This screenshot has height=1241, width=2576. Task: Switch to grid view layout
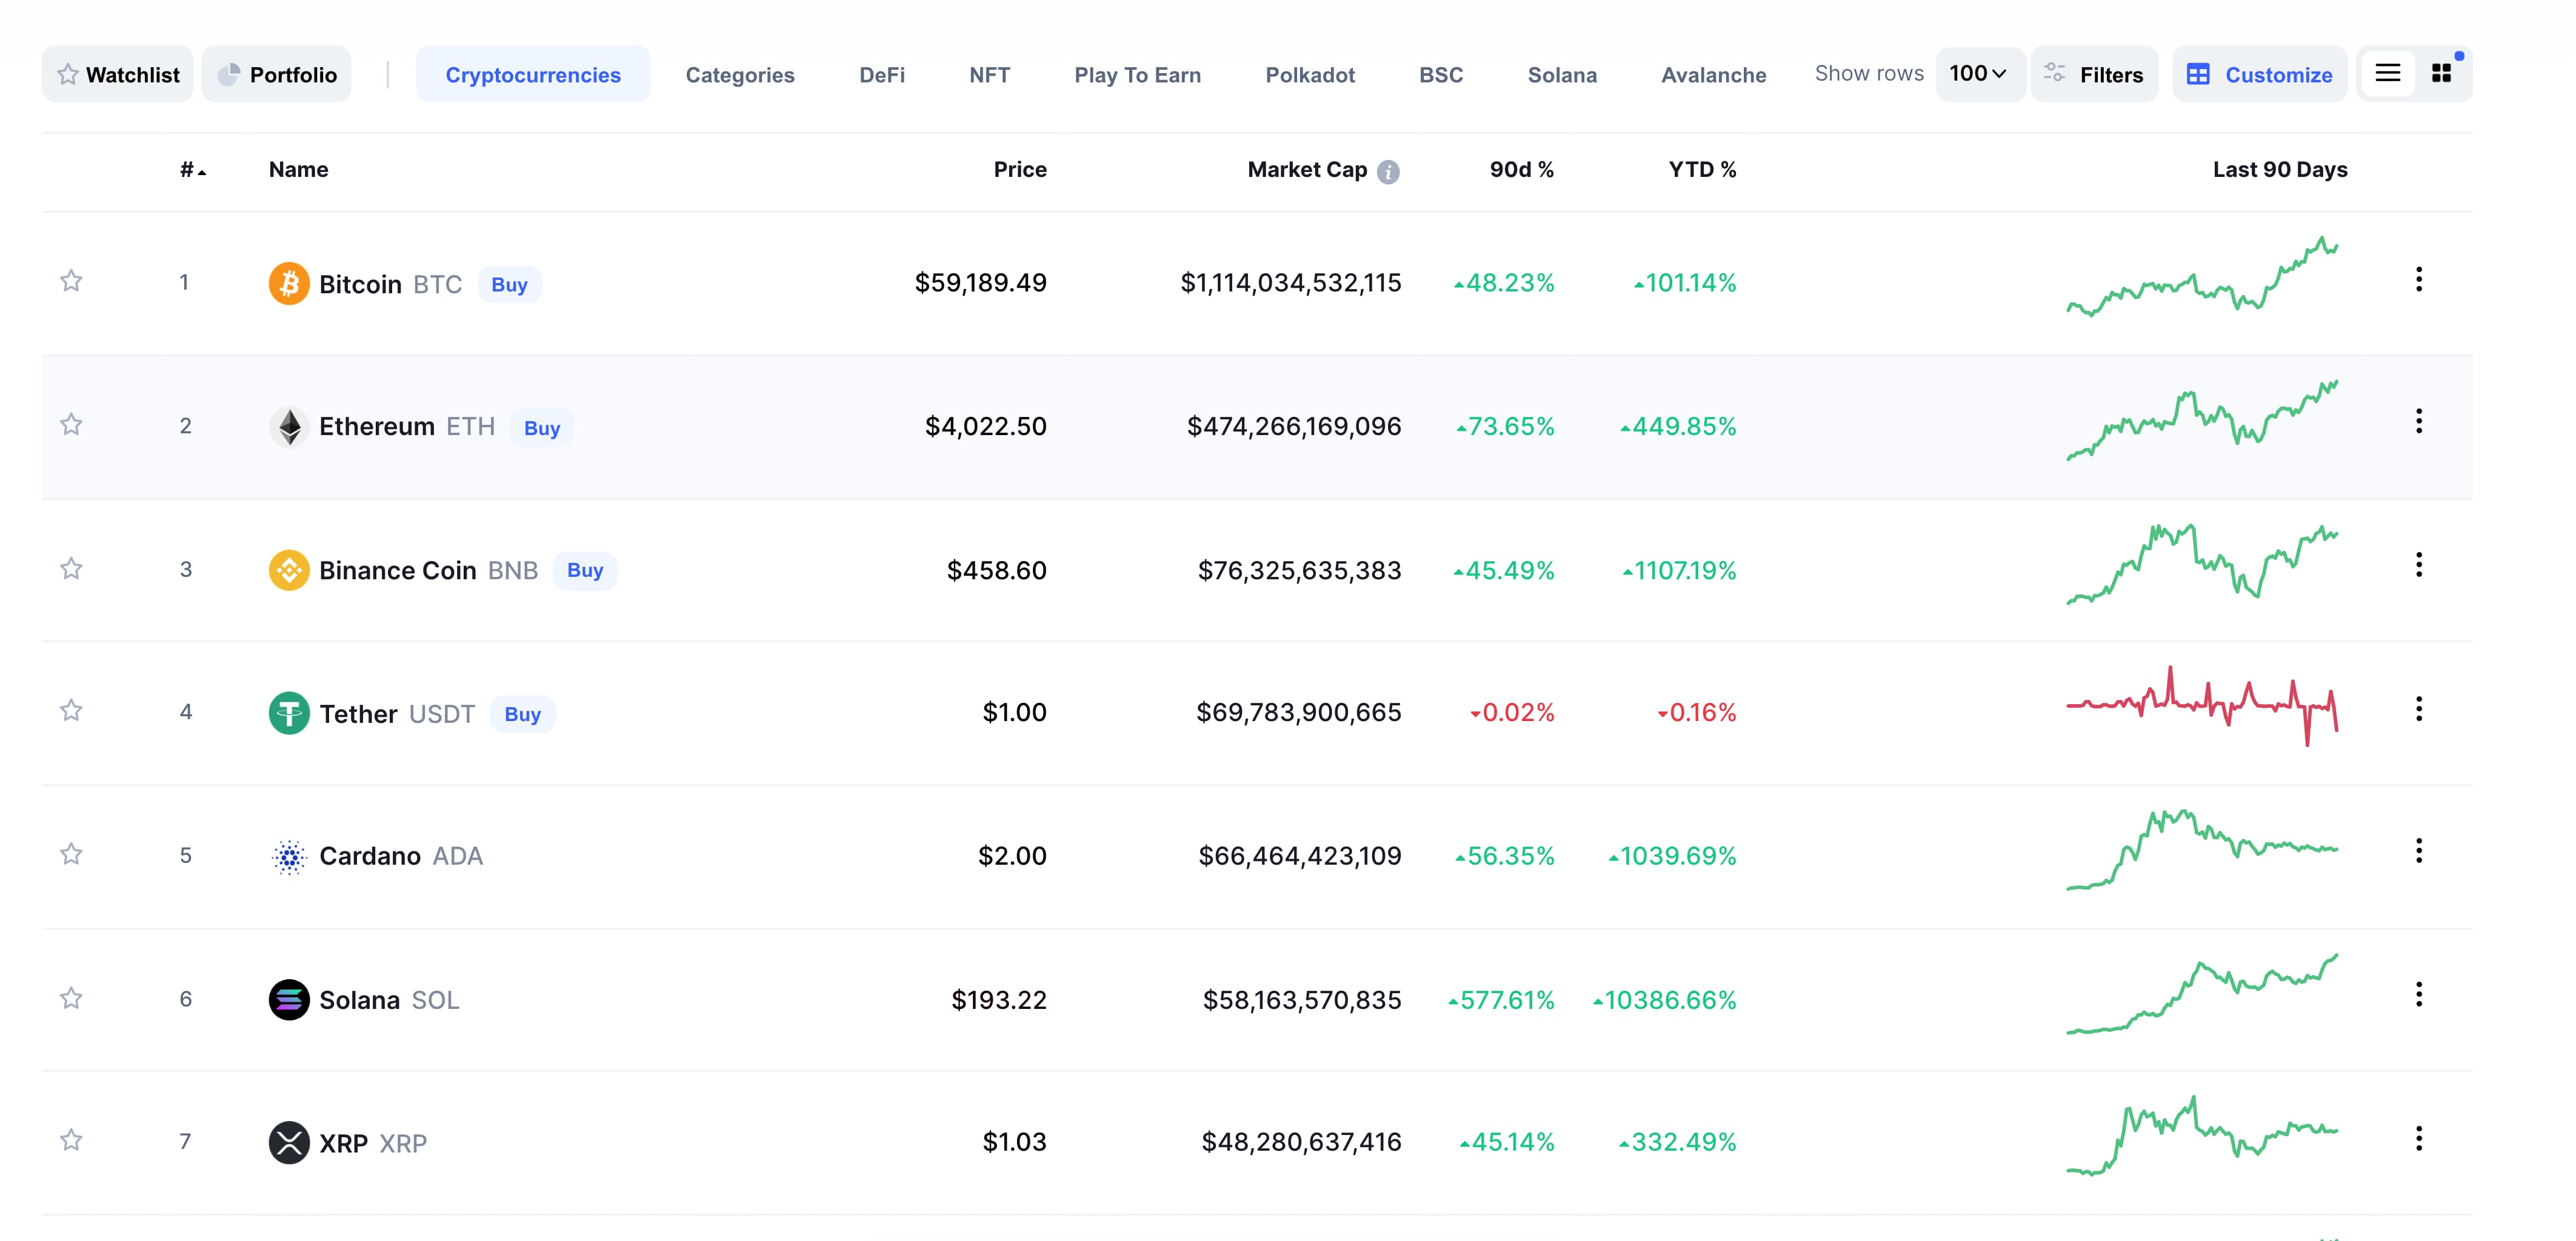2441,73
